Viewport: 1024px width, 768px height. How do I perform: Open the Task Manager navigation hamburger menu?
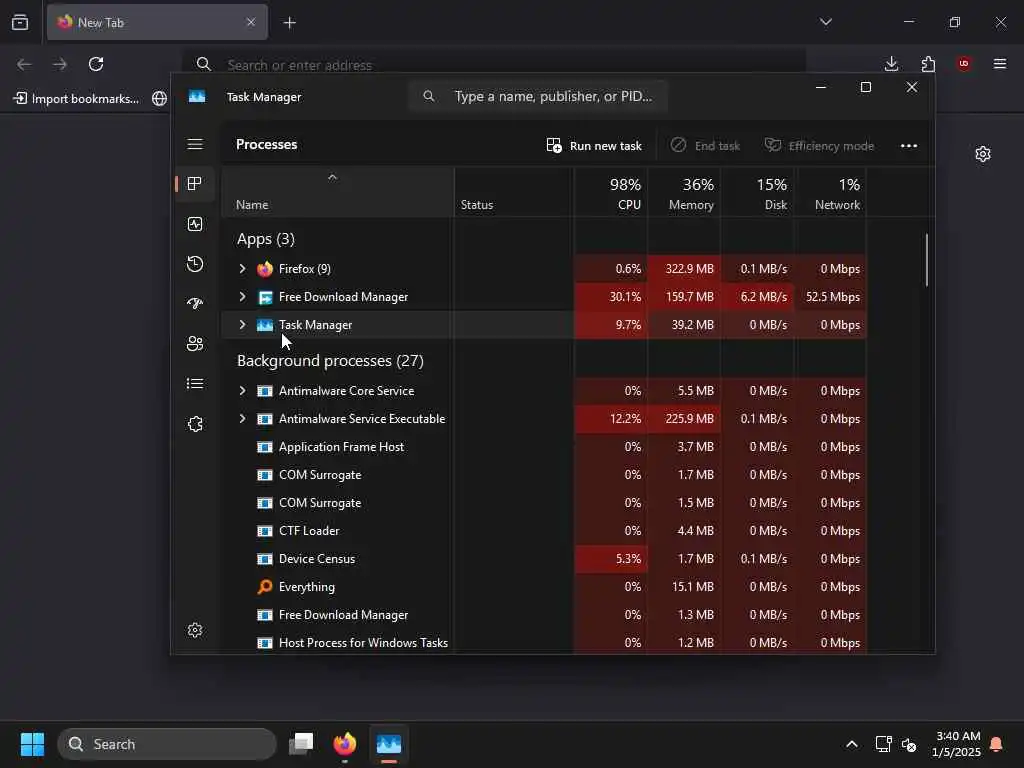coord(195,144)
